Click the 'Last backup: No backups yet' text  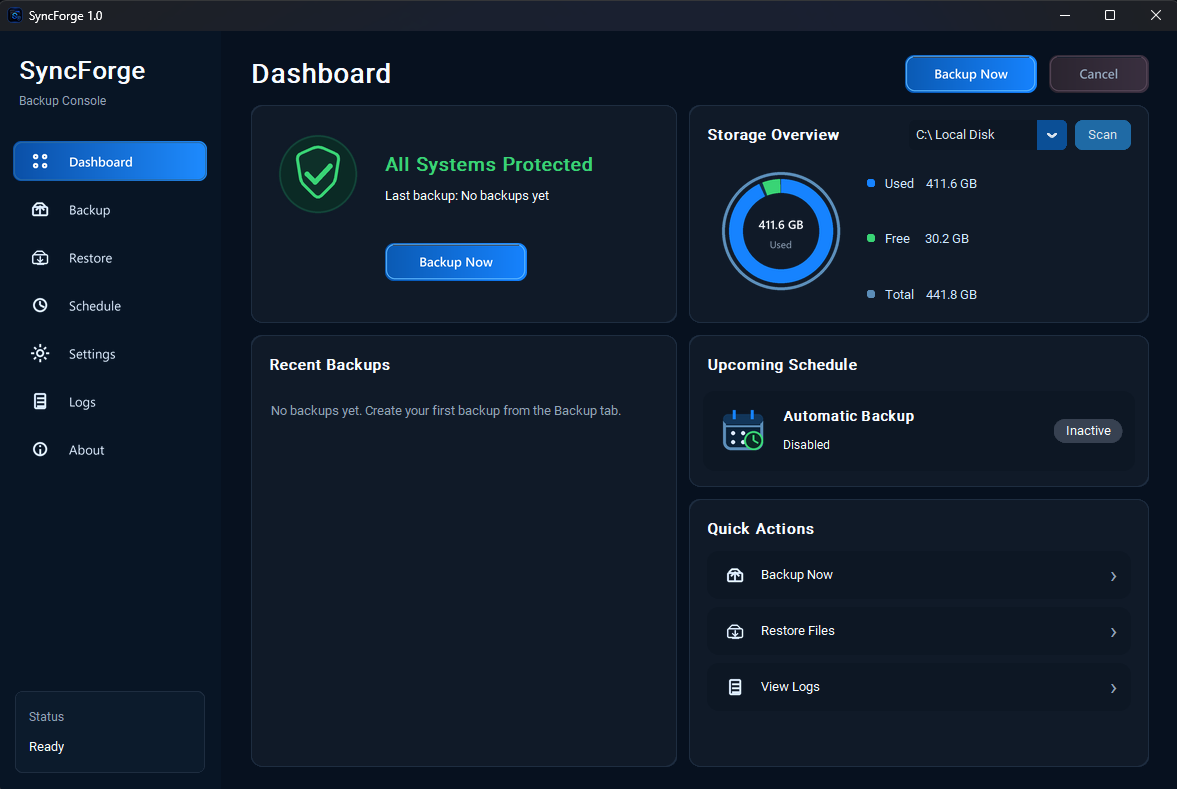point(467,195)
